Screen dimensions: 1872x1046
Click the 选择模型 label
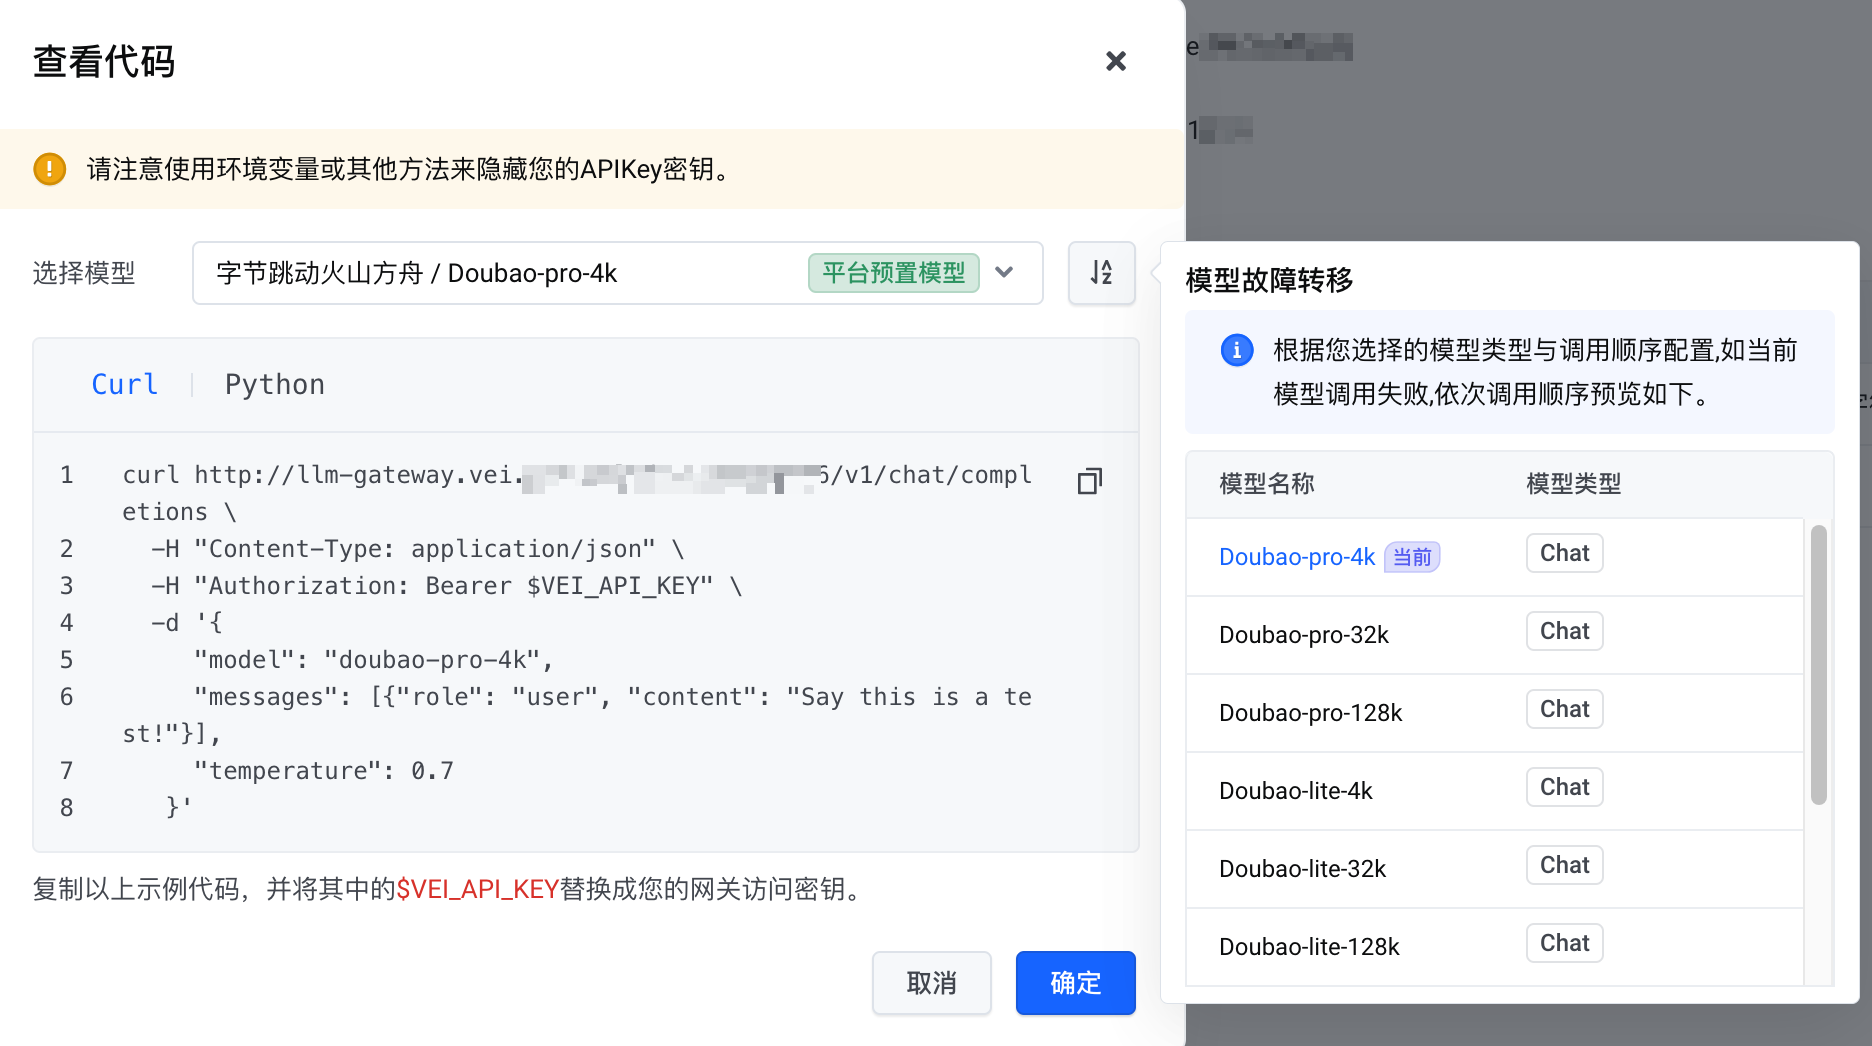pos(84,273)
